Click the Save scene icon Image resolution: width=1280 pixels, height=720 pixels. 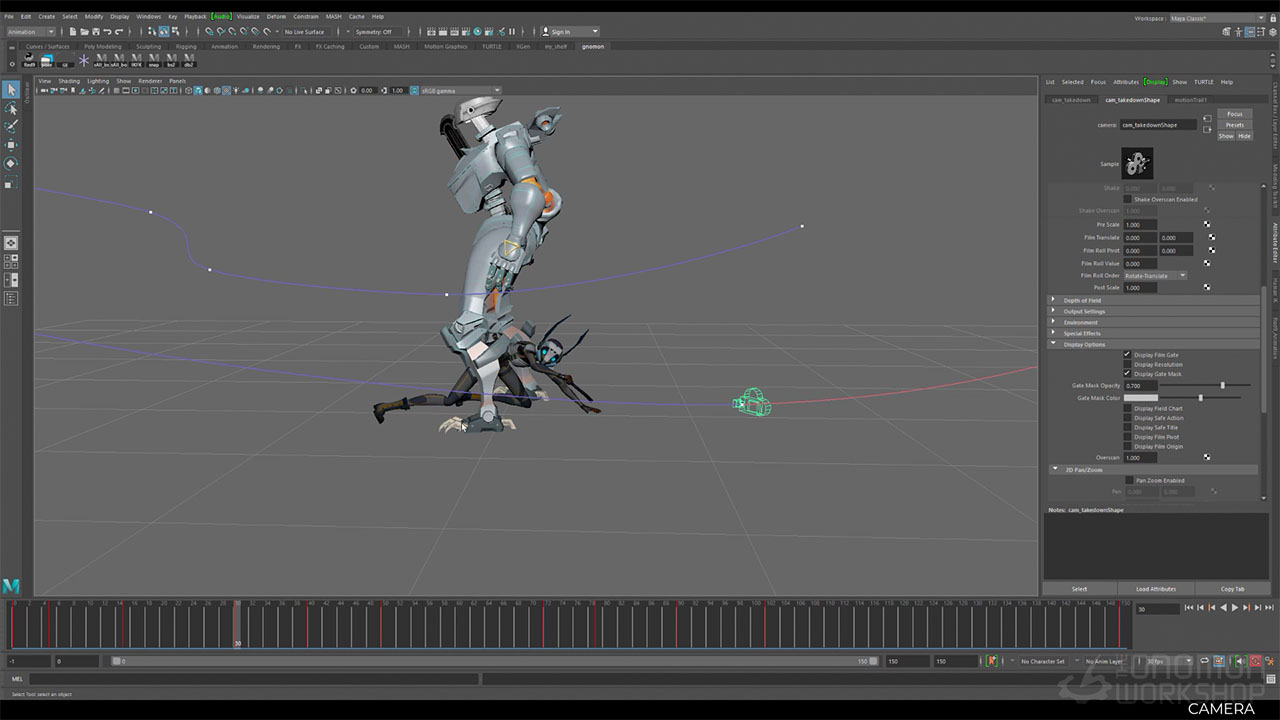coord(96,32)
